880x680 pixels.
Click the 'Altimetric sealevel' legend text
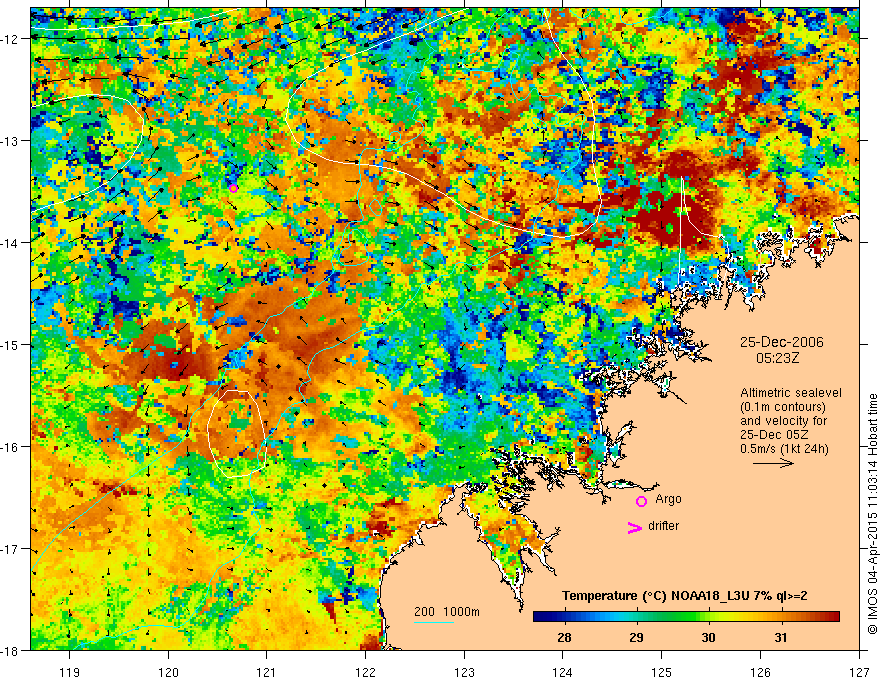(791, 393)
